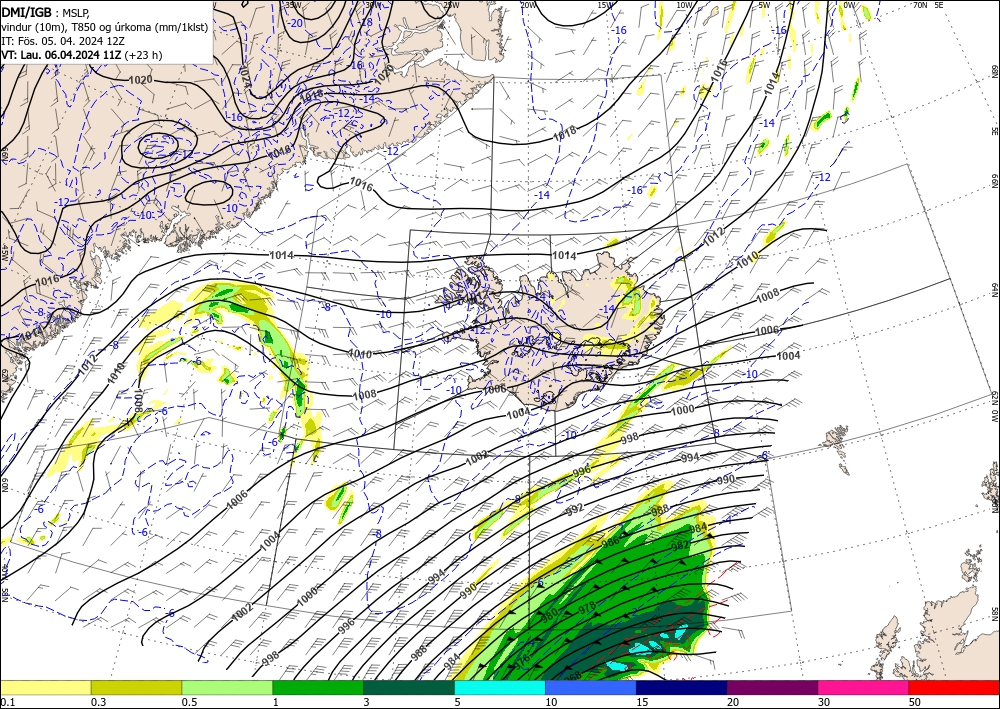Click the '0.3' legend value

98,702
